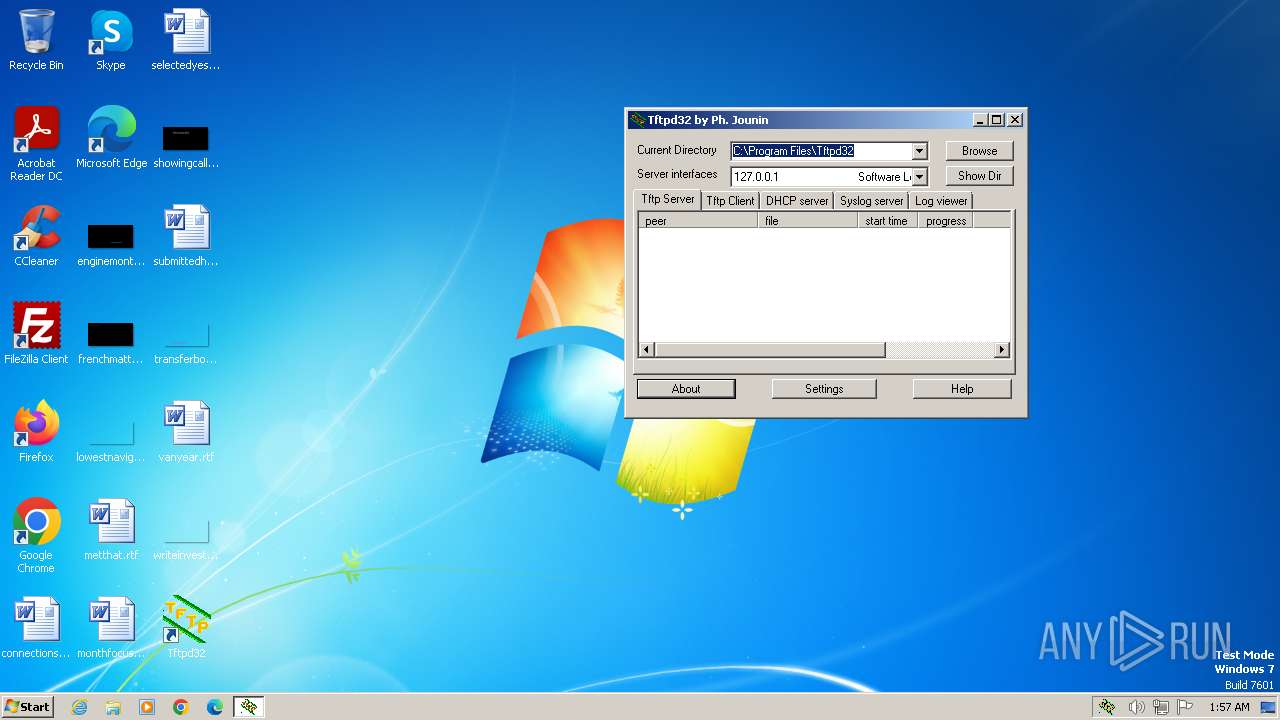This screenshot has height=720, width=1280.
Task: Click the Tftpd32 title bar icon
Action: coord(637,120)
